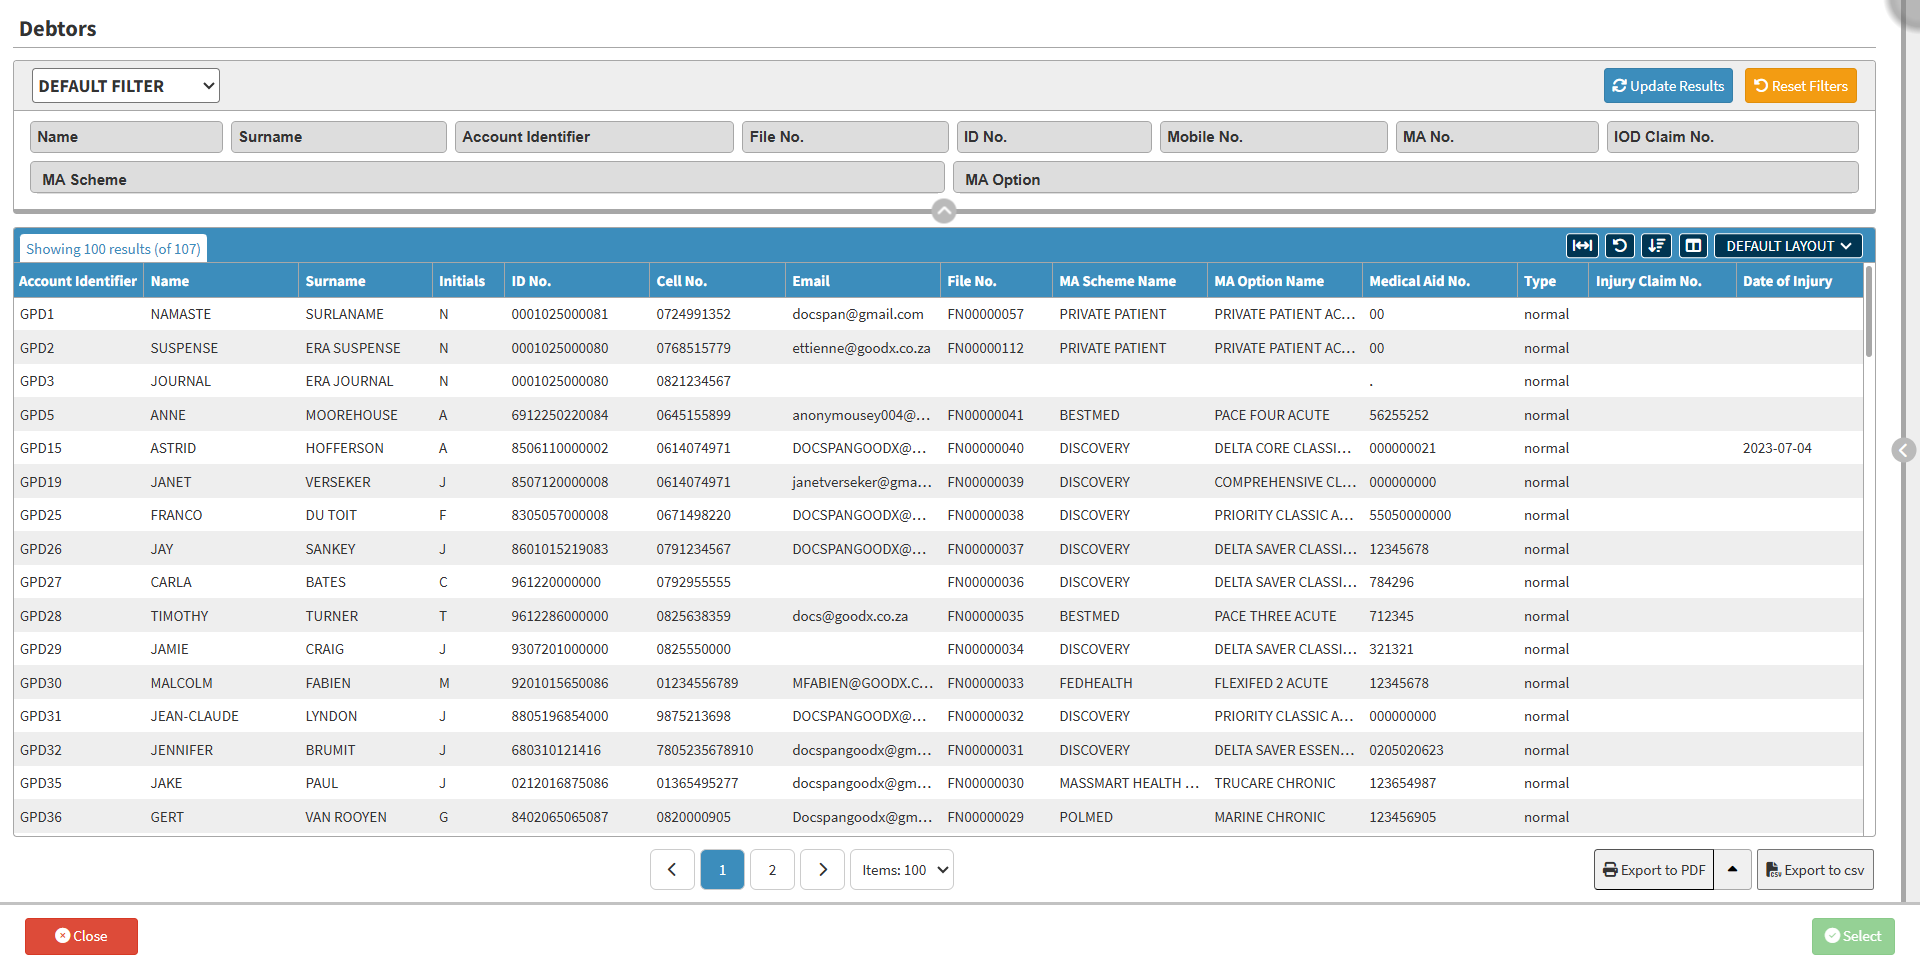Screen dimensions: 1920x963
Task: Click the Update Results button
Action: point(1668,86)
